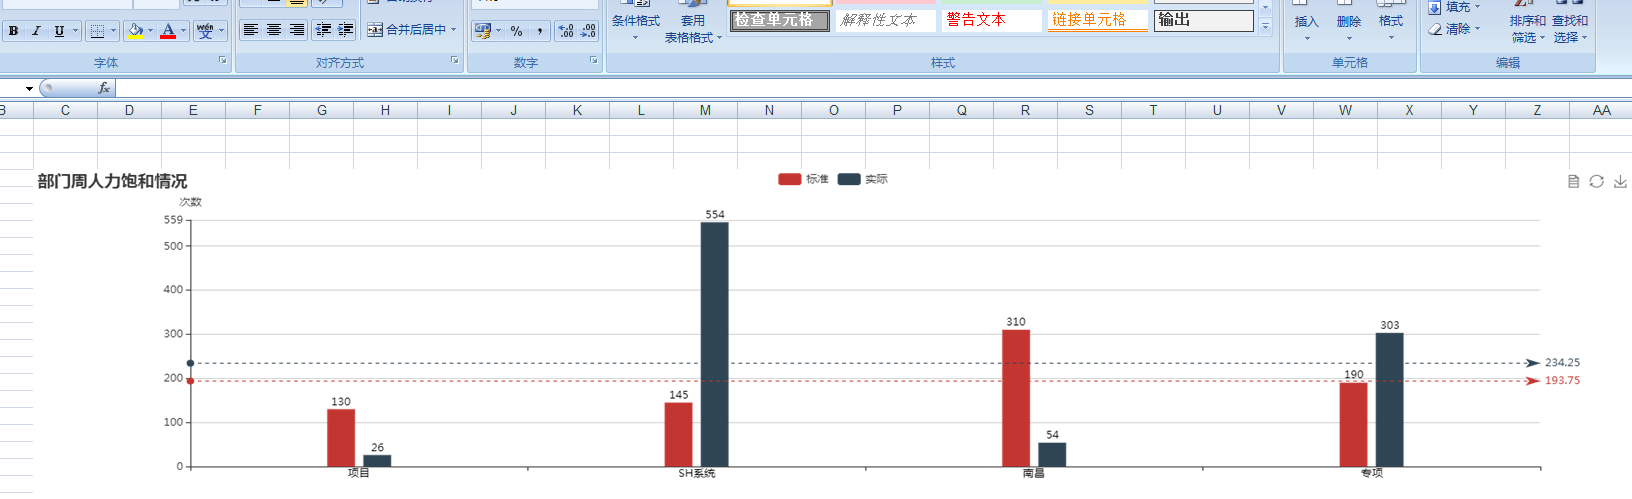Open the 排序和筛选 dropdown

point(1527,29)
